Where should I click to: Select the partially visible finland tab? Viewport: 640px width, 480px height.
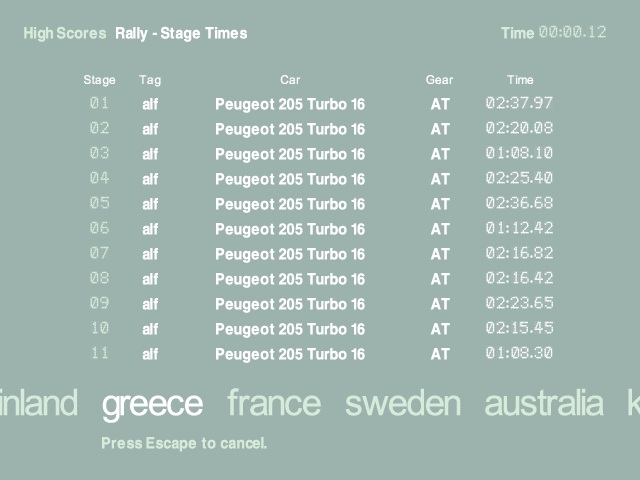click(x=38, y=404)
